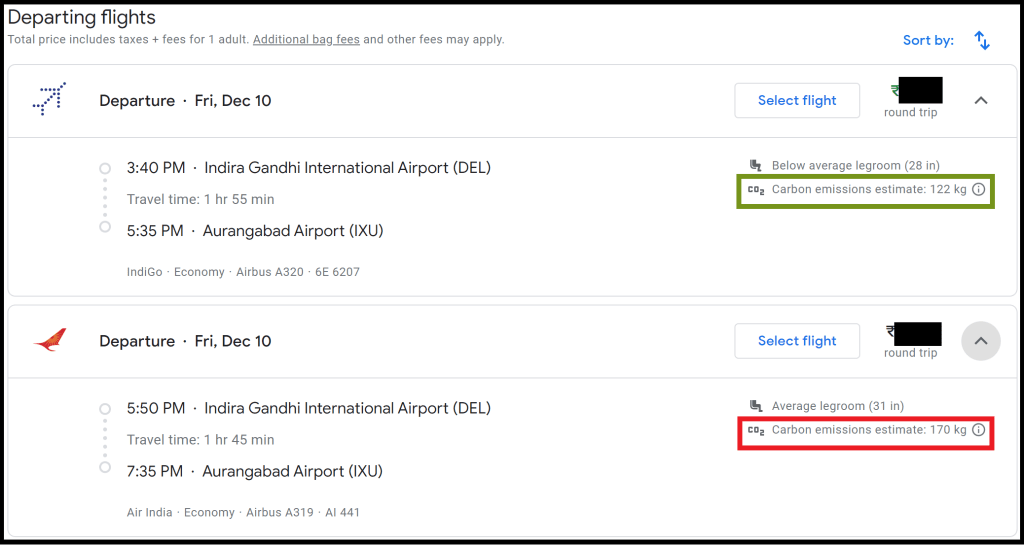The width and height of the screenshot is (1024, 545).
Task: Click the IndiGo airline logo icon
Action: (x=49, y=100)
